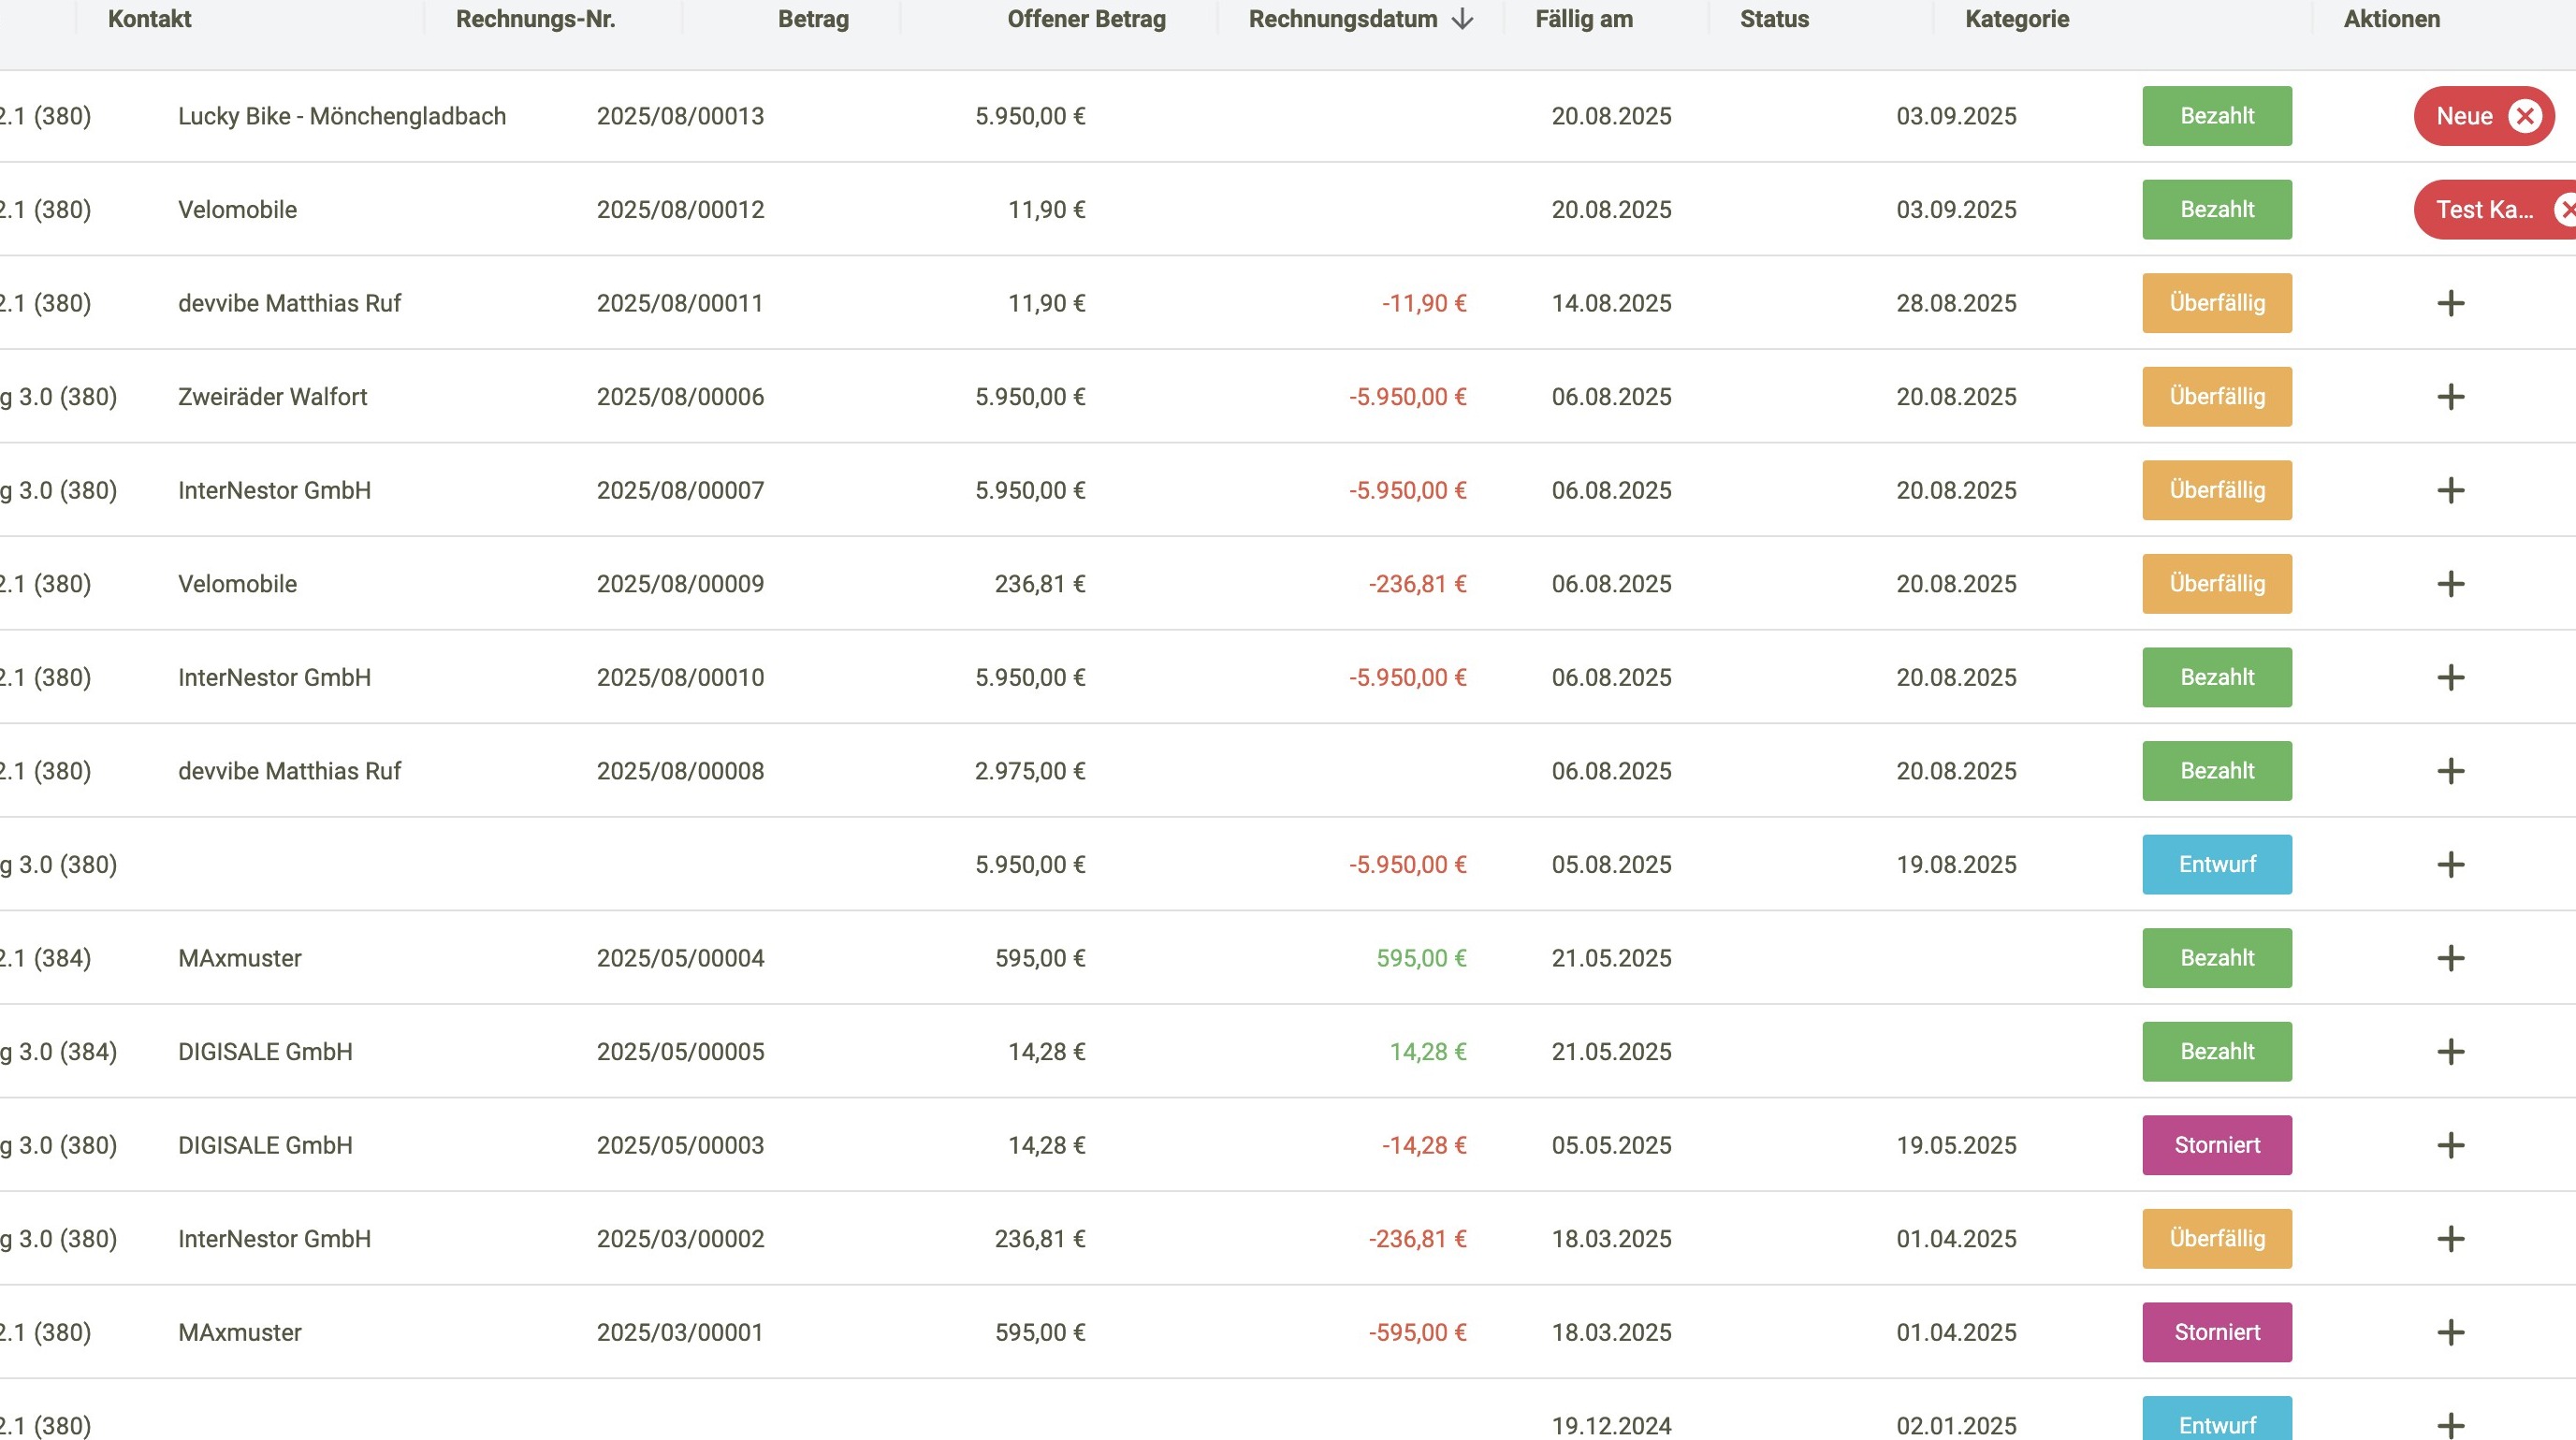Click Überfällig badge for invoice 2025/03/00002
Screen dimensions: 2576x1440
click(x=2216, y=1239)
